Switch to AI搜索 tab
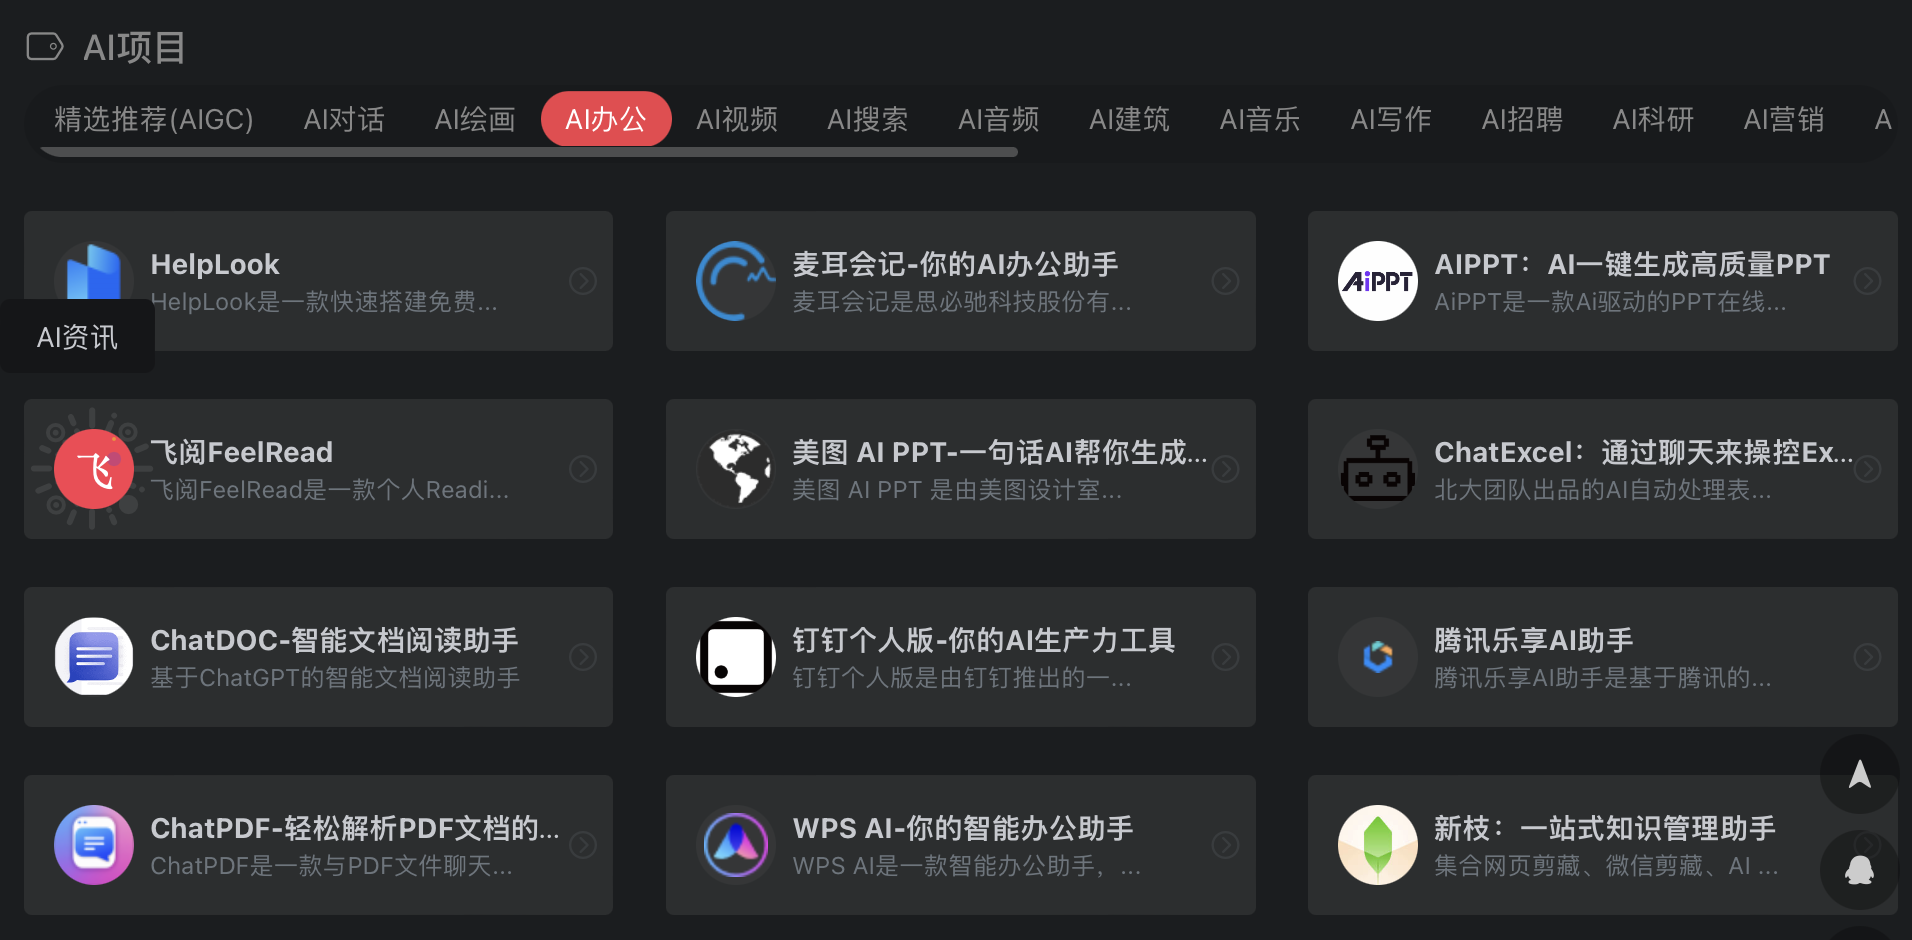Image resolution: width=1912 pixels, height=940 pixels. [868, 119]
